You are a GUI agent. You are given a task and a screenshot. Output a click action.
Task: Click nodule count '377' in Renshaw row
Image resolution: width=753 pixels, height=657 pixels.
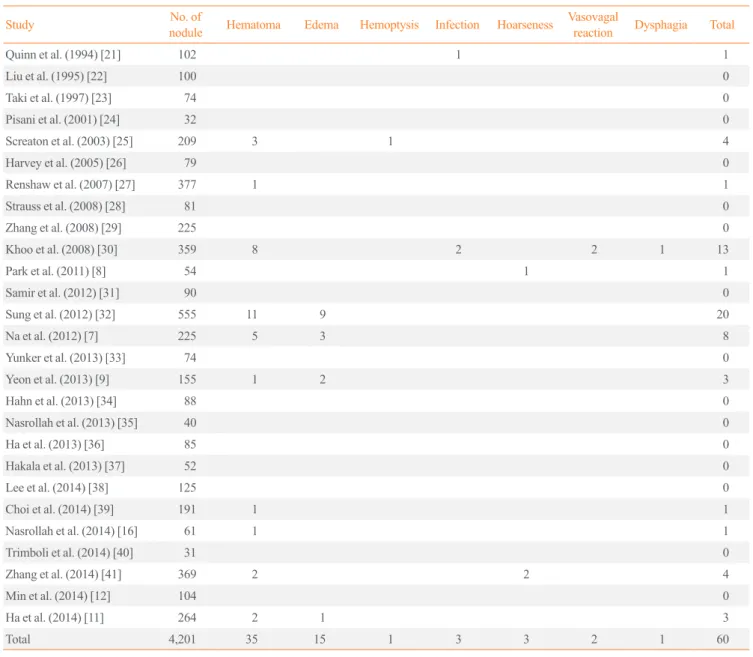[x=187, y=184]
